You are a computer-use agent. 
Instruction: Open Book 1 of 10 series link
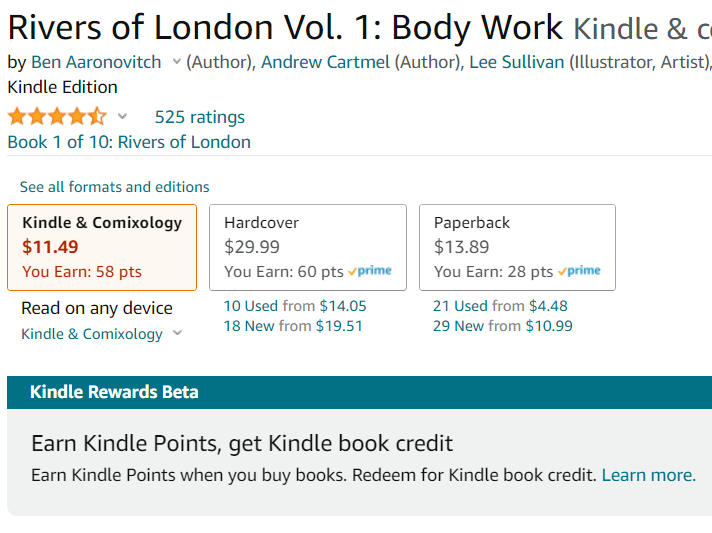129,142
